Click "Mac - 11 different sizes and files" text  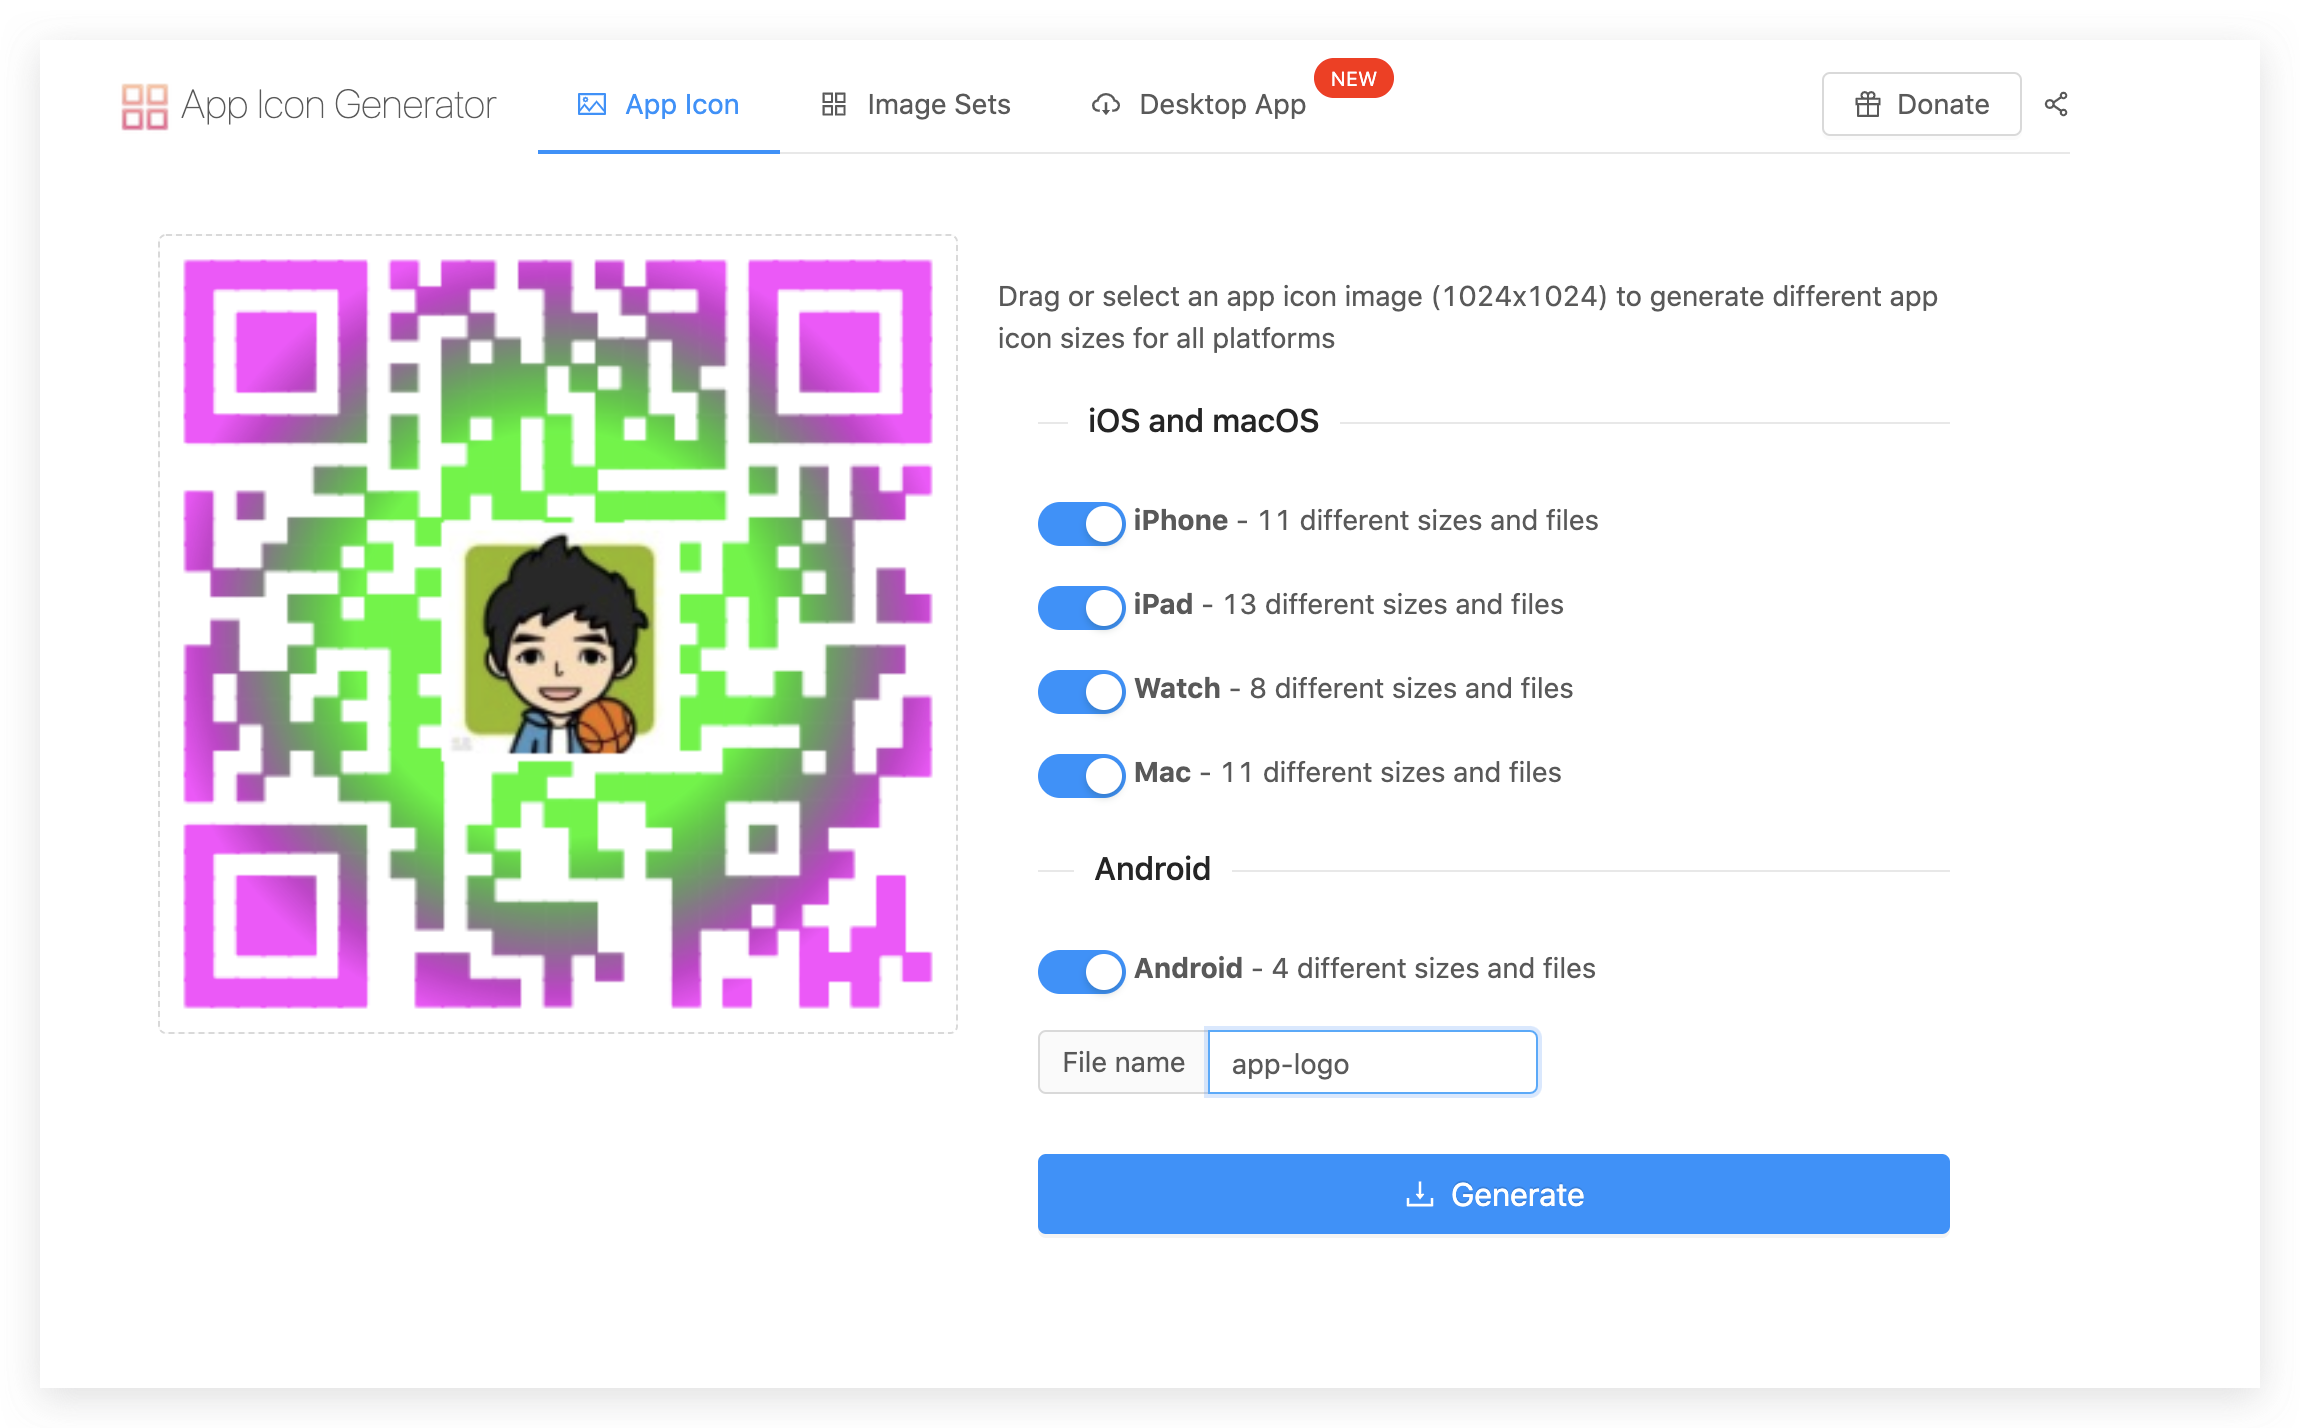(1348, 772)
